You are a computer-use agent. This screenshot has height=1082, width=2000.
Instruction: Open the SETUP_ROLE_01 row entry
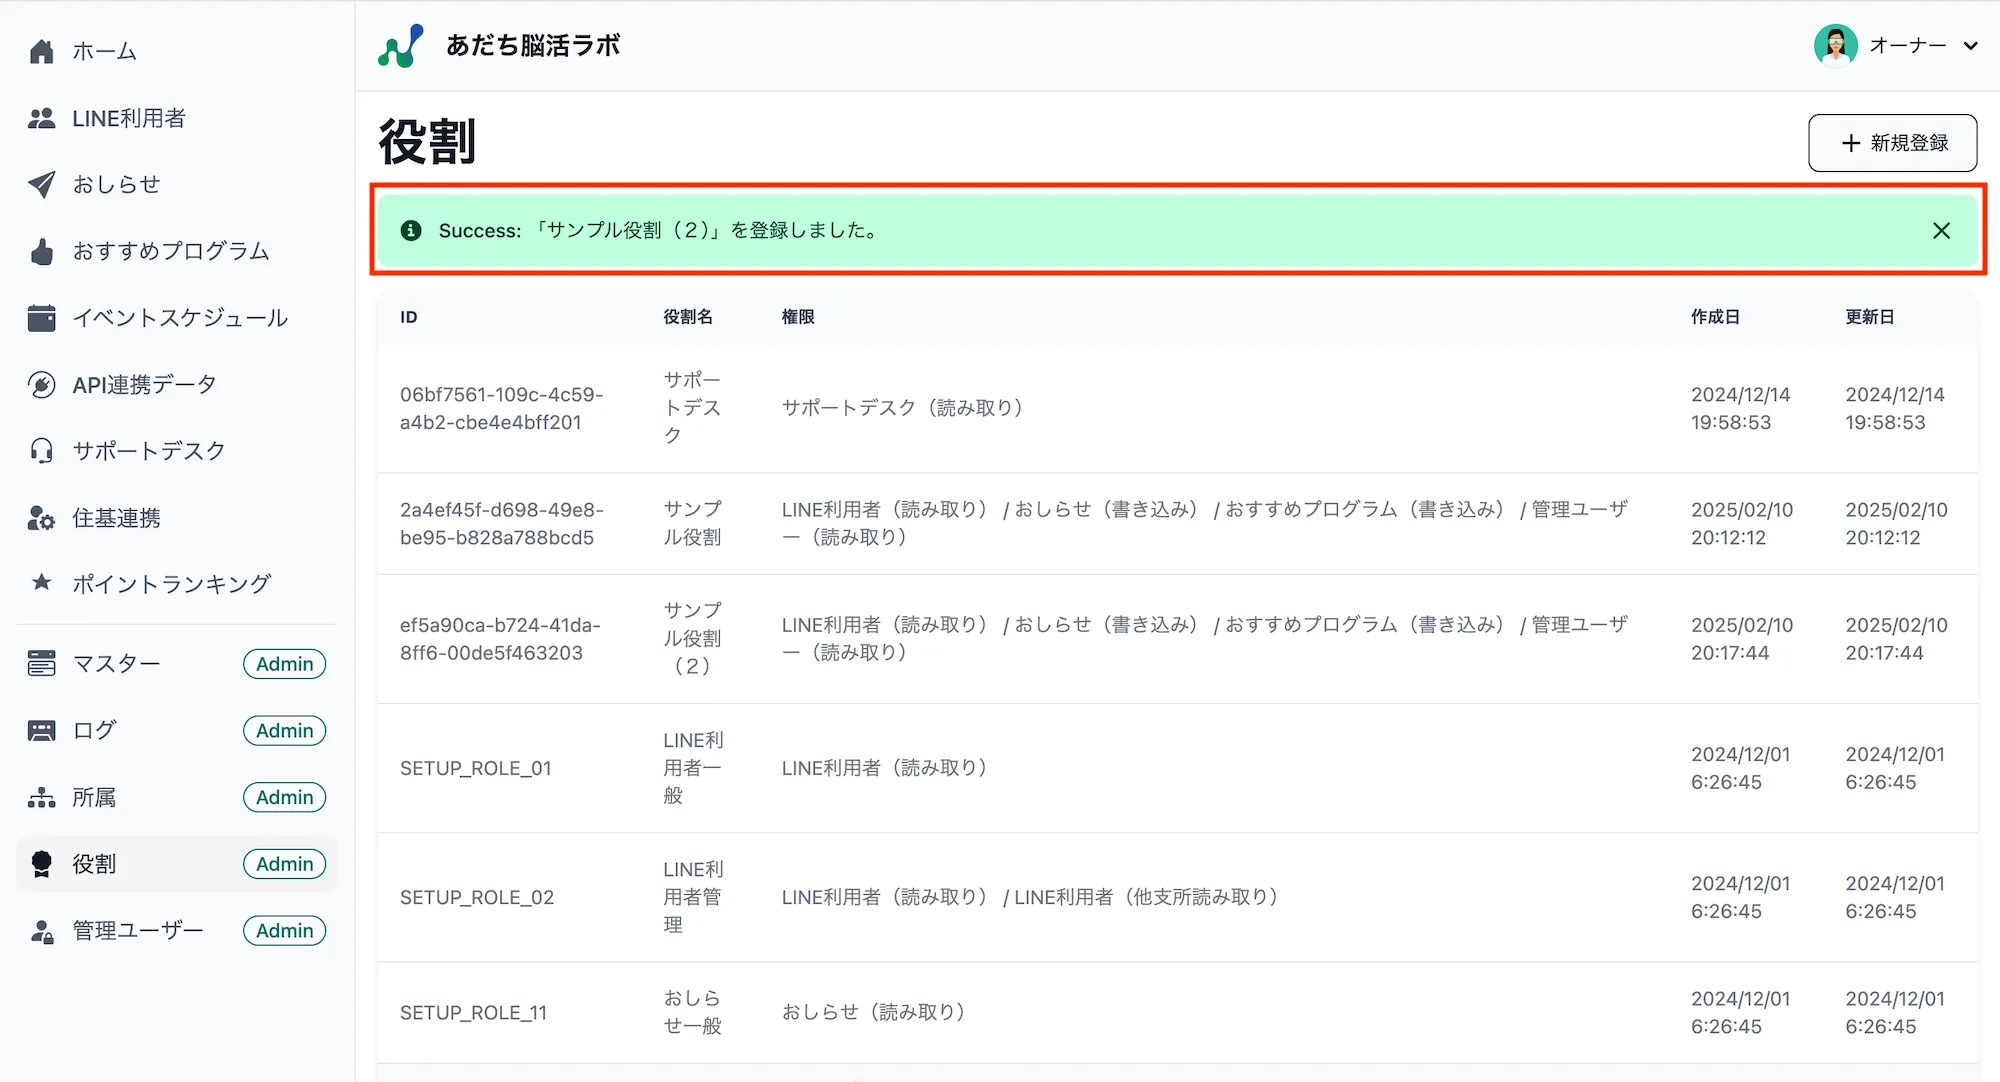(476, 768)
